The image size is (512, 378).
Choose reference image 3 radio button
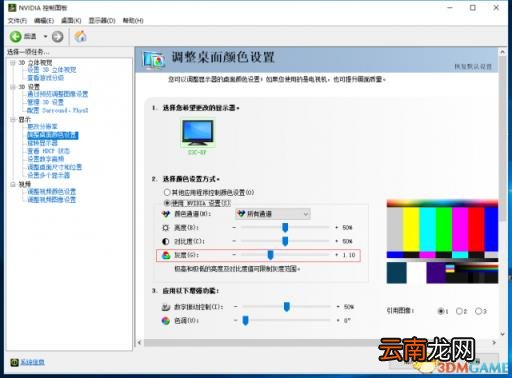tap(478, 311)
